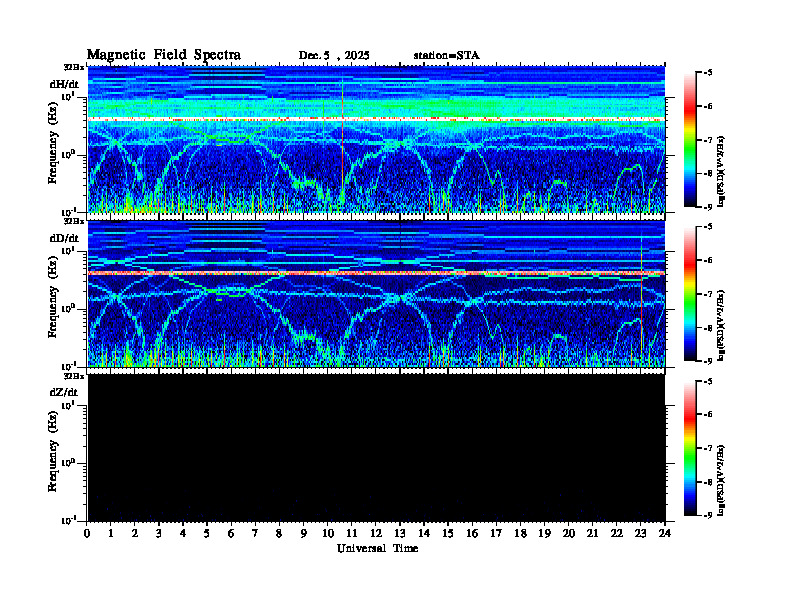Click the -6 tick on dD/dt color bar
The image size is (792, 612).
coord(708,260)
